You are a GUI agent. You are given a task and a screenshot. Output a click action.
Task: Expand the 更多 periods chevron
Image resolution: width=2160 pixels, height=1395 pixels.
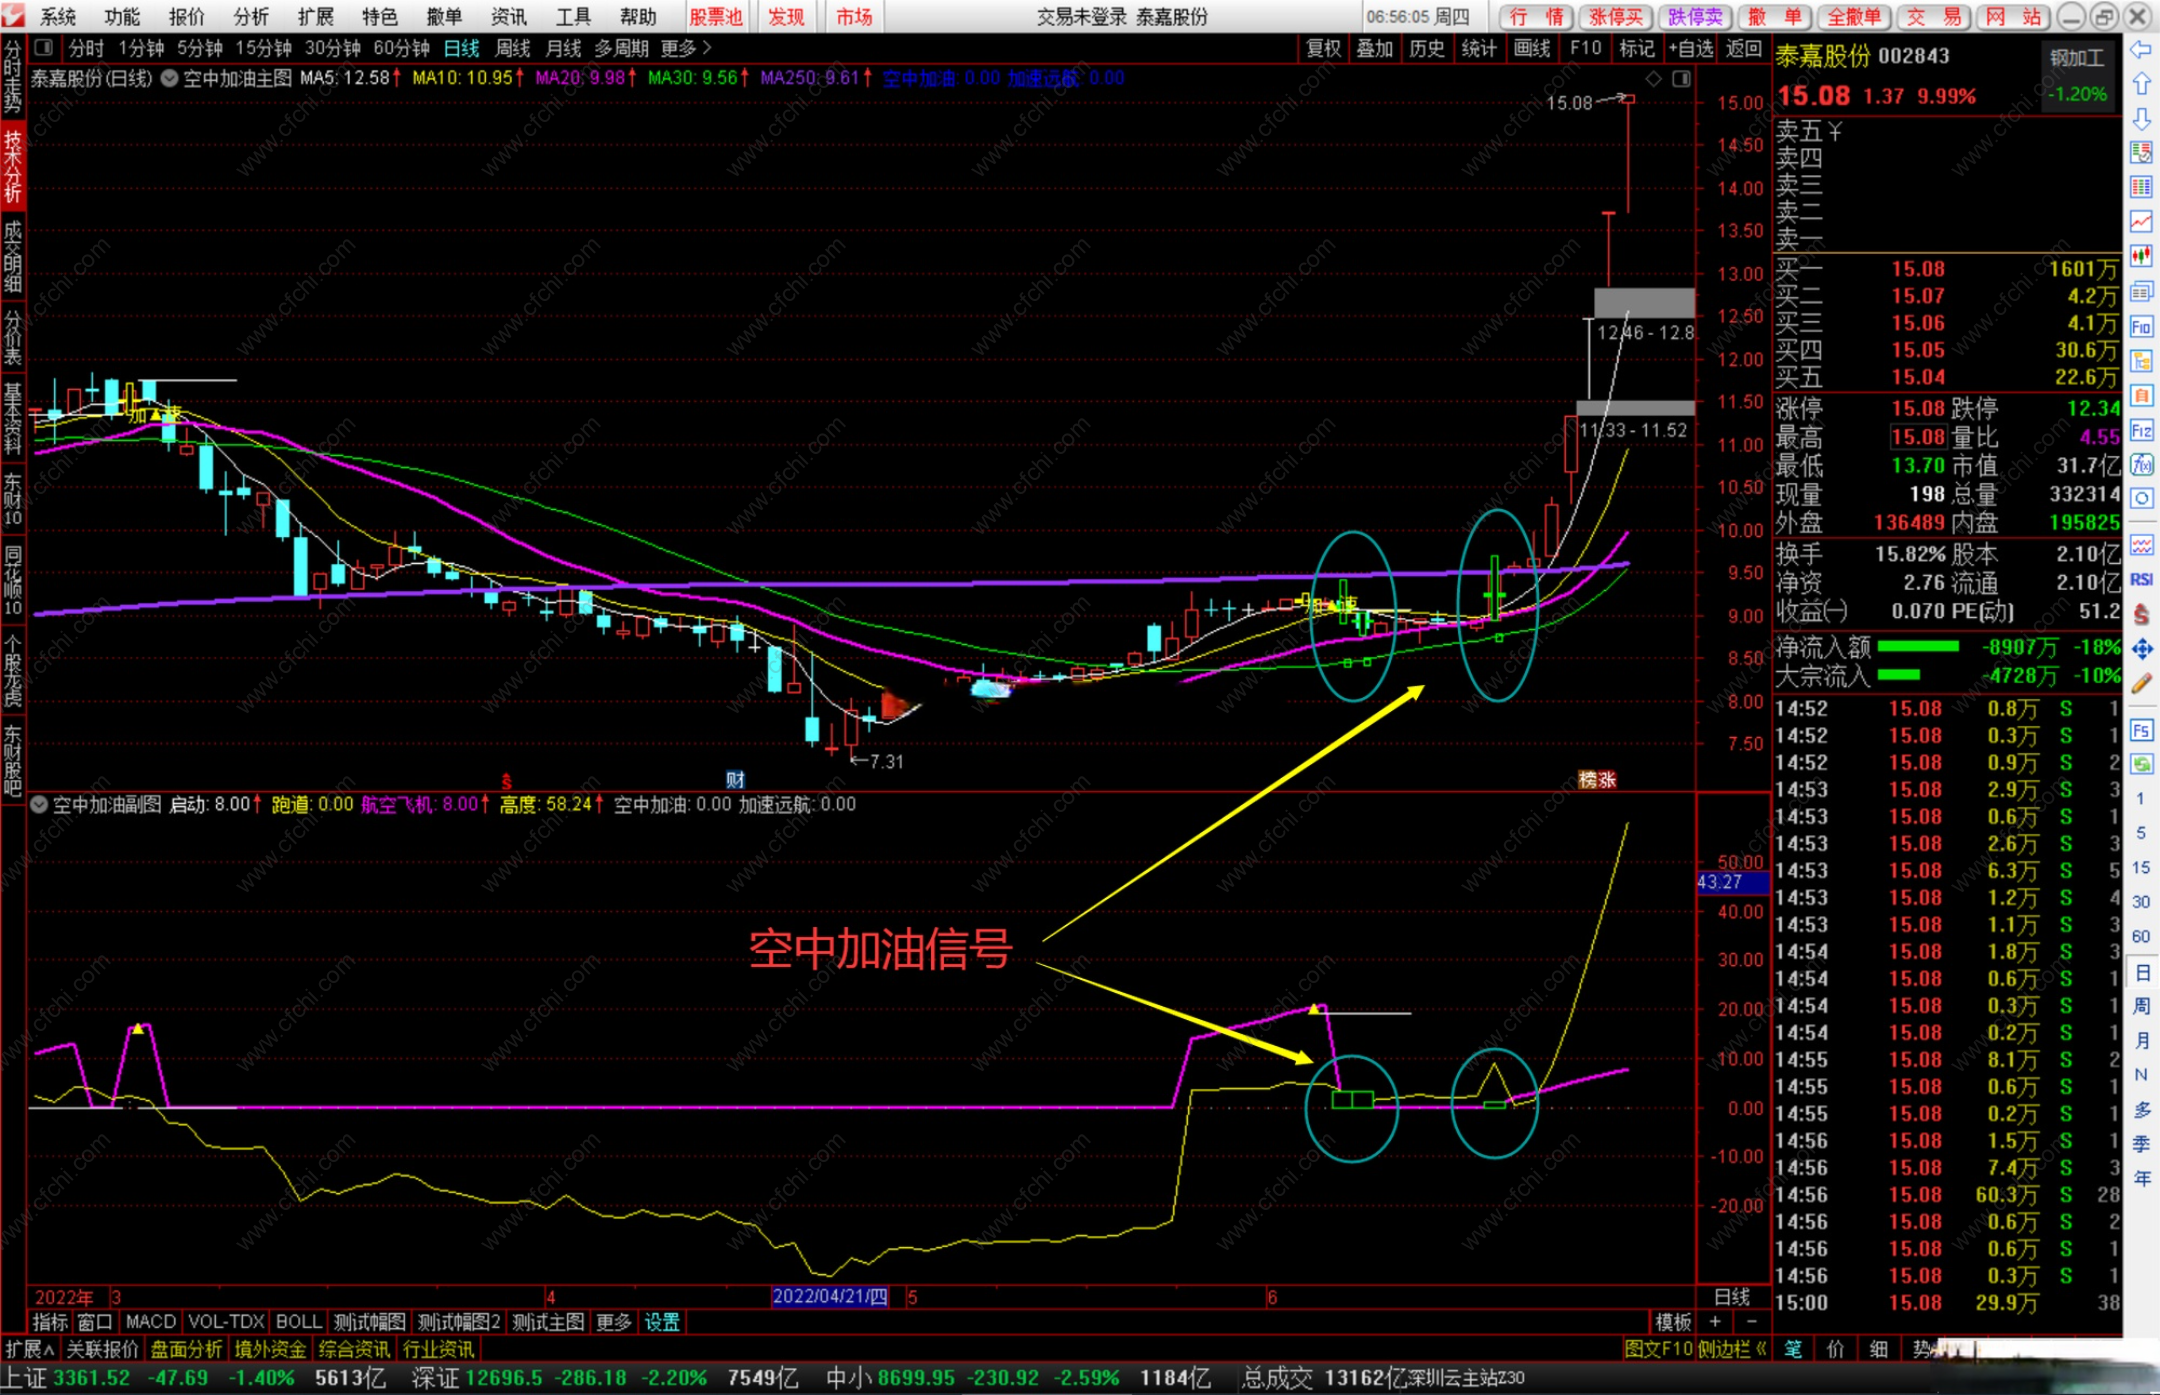(x=707, y=48)
